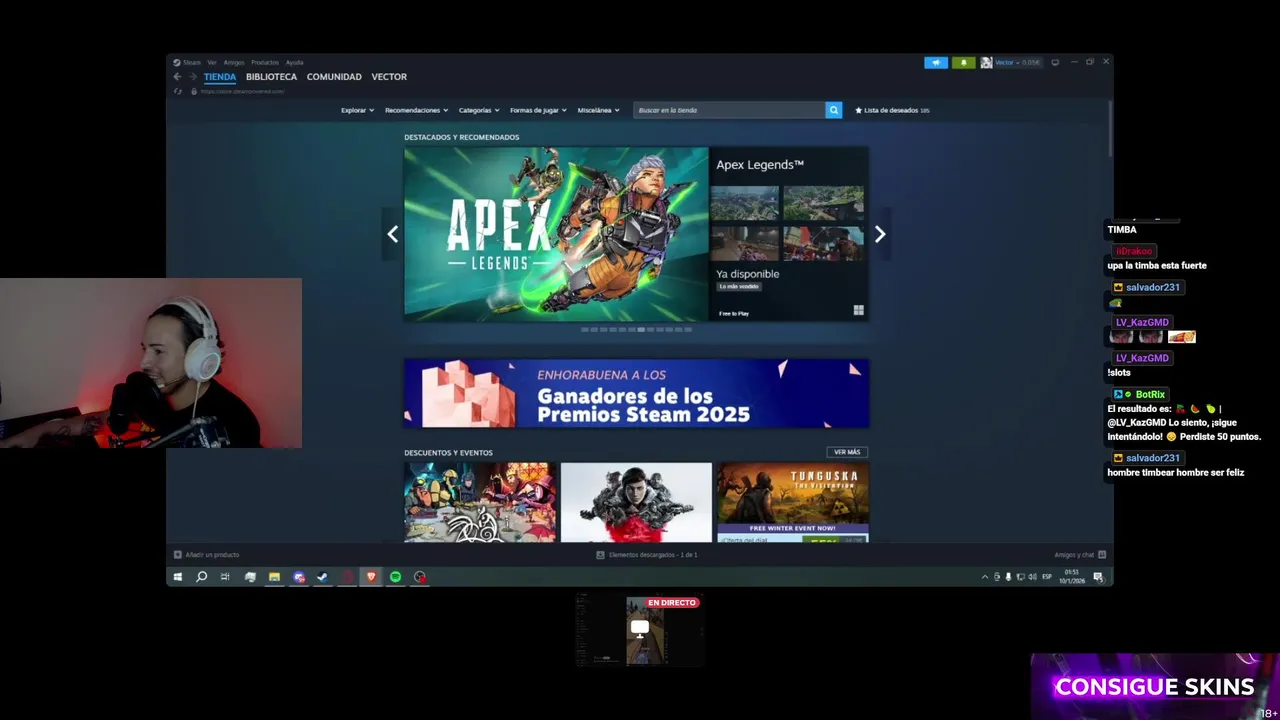Expand the Categorías dropdown
The width and height of the screenshot is (1280, 720).
coord(479,110)
